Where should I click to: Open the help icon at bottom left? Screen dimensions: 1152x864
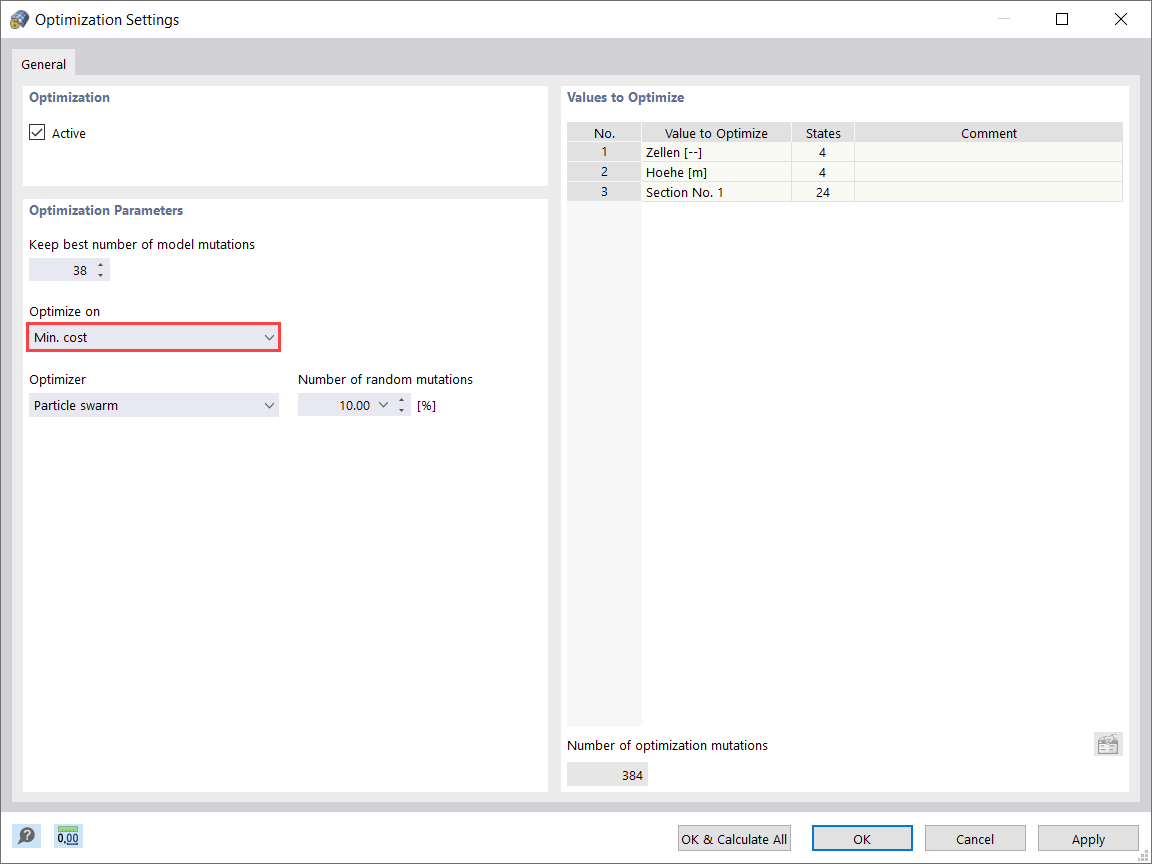tap(26, 835)
